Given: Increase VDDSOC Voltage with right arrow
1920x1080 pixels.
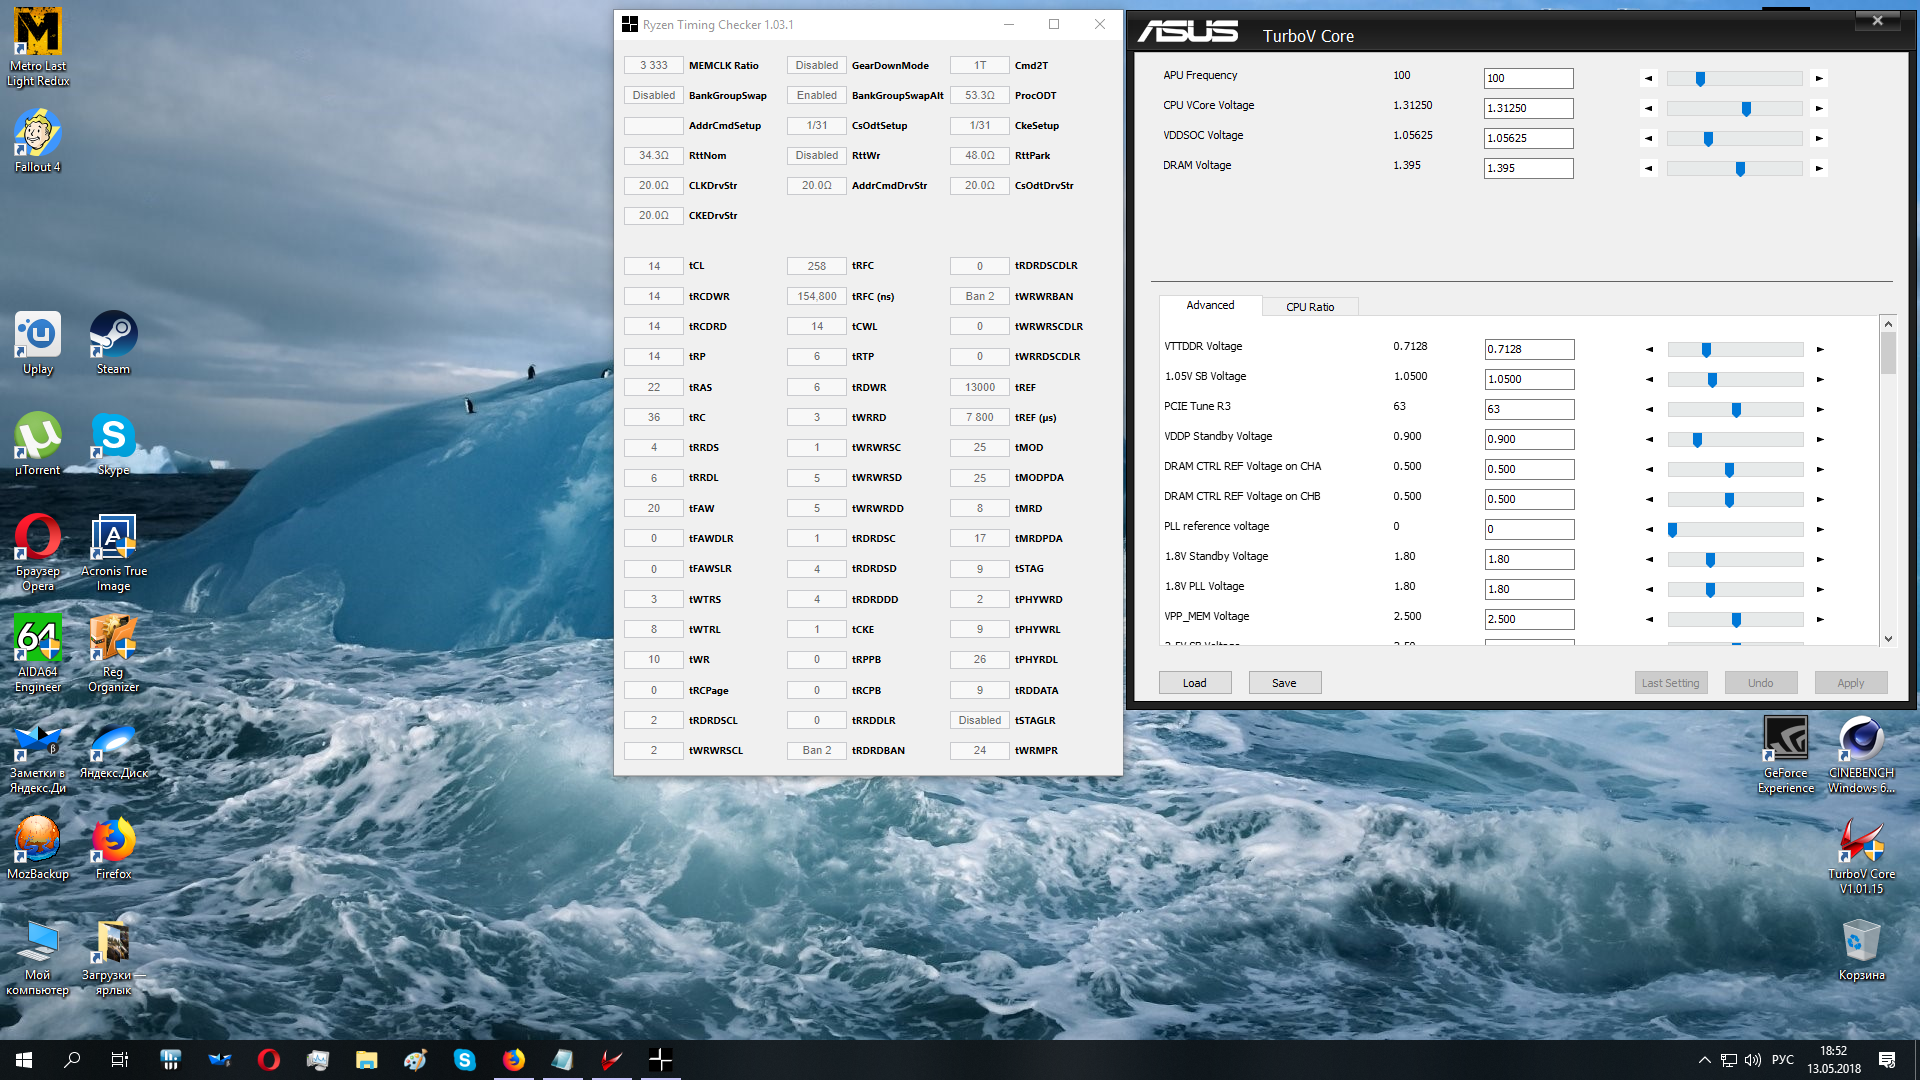Looking at the screenshot, I should coord(1819,138).
